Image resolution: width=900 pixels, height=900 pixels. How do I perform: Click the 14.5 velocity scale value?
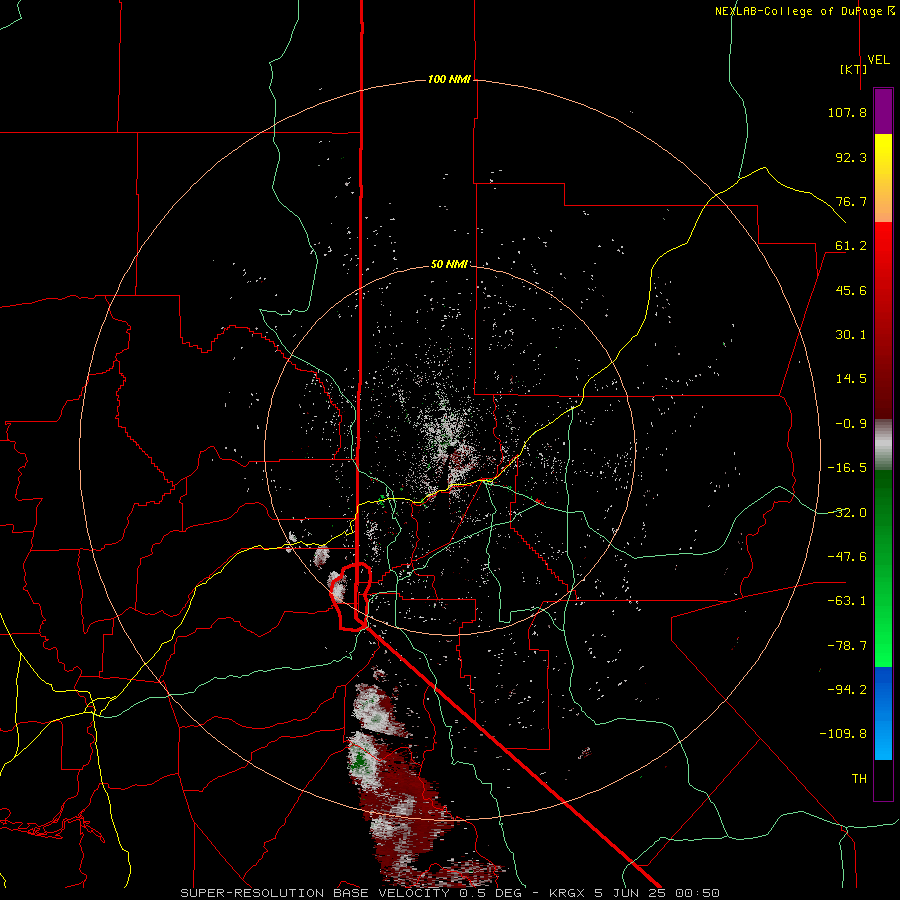[851, 378]
